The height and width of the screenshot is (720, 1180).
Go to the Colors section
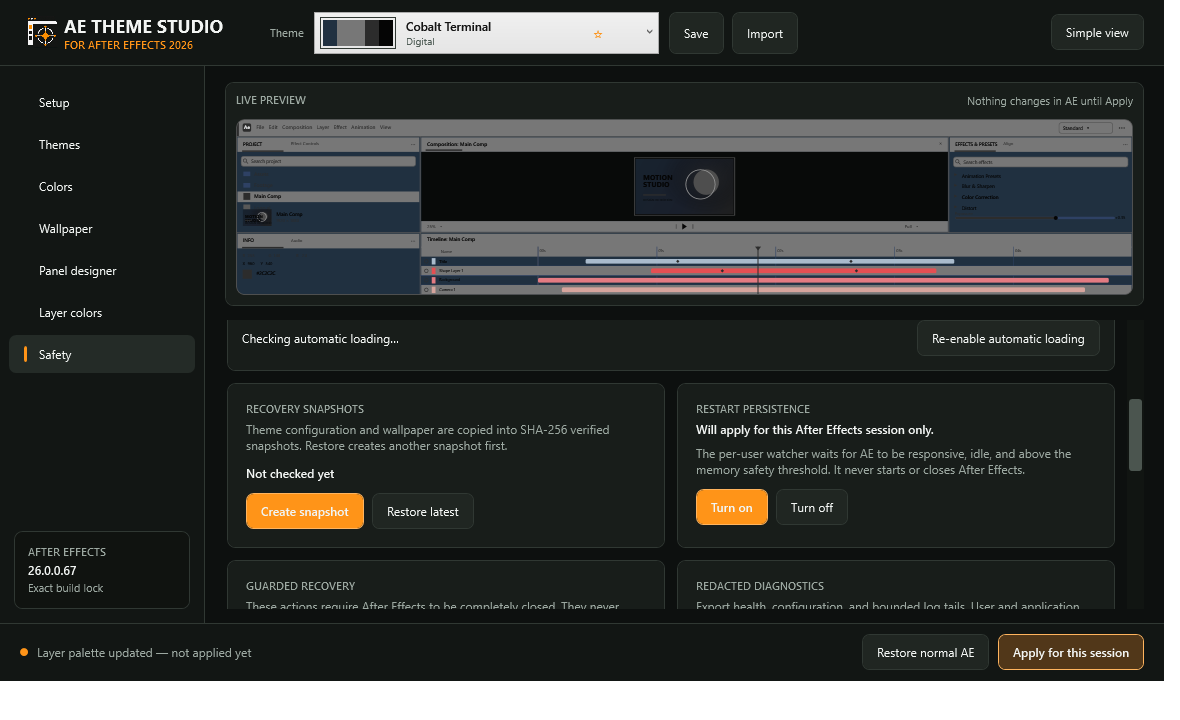coord(102,187)
